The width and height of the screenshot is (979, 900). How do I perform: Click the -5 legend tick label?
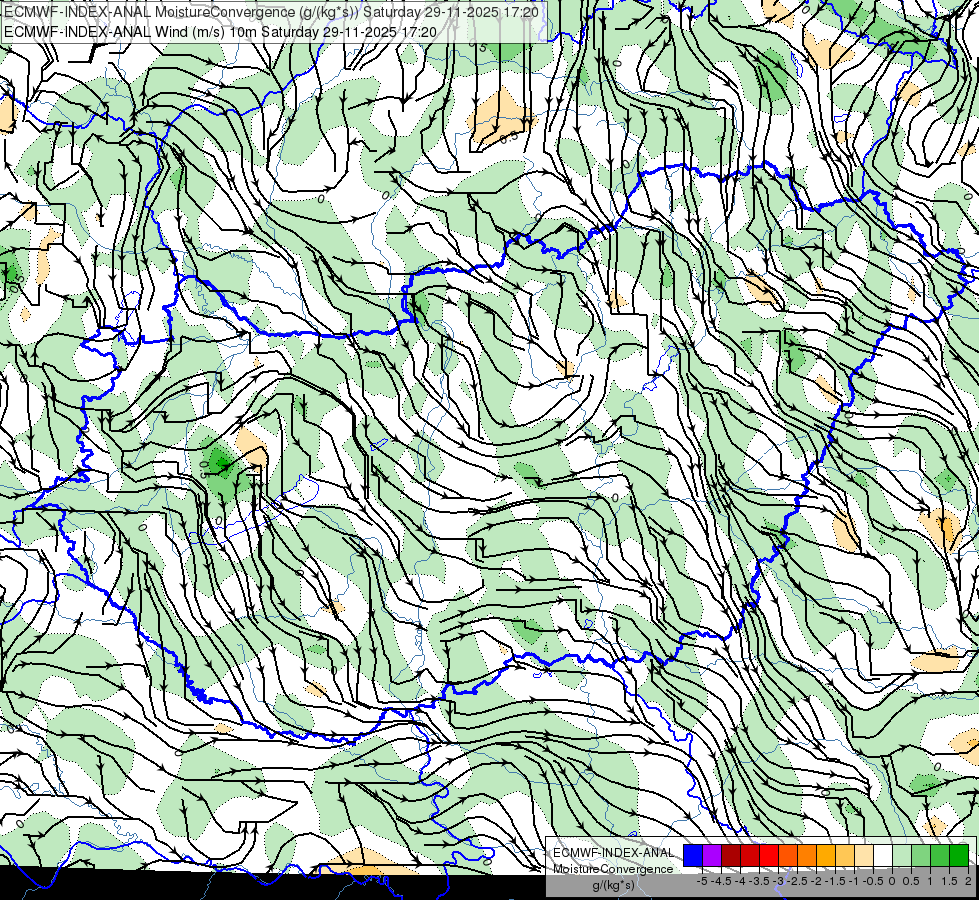click(x=702, y=881)
